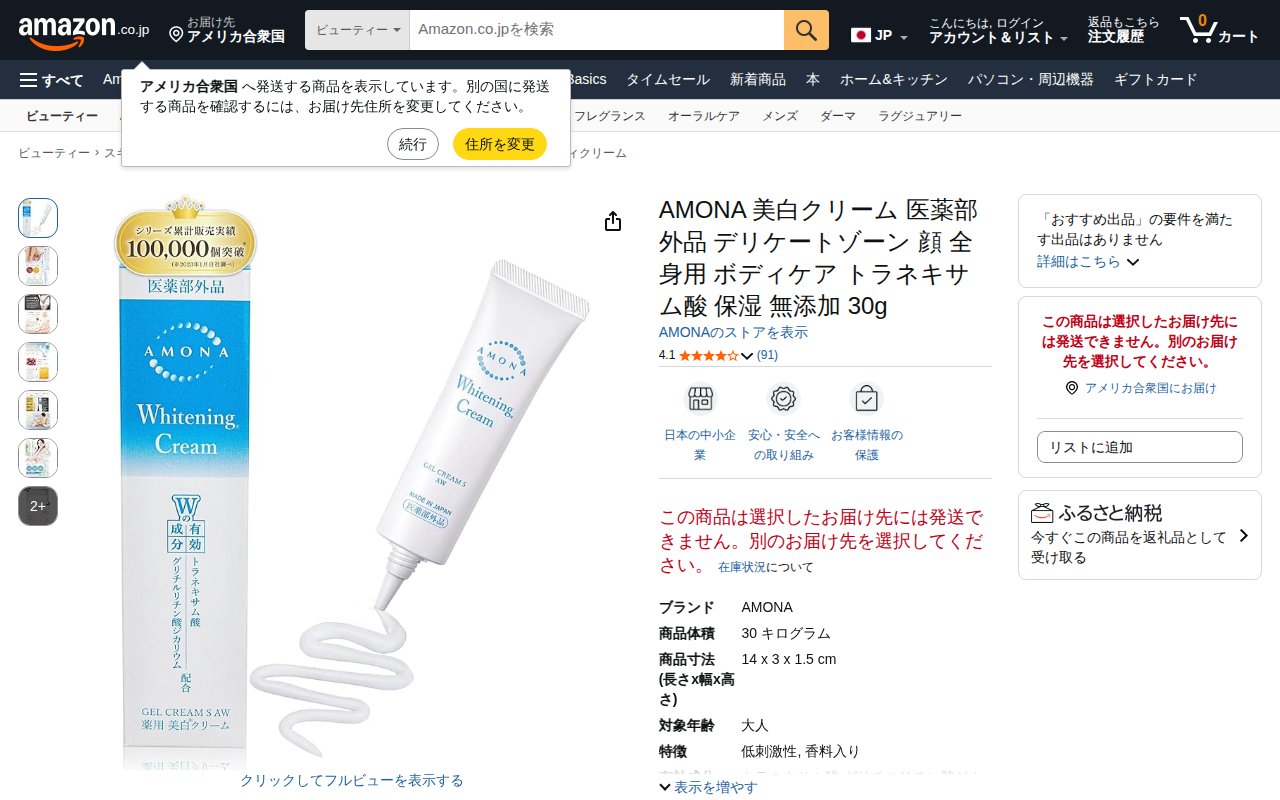Image resolution: width=1280 pixels, height=800 pixels.
Task: Expand 詳細はこちら in offer box
Action: [1088, 261]
